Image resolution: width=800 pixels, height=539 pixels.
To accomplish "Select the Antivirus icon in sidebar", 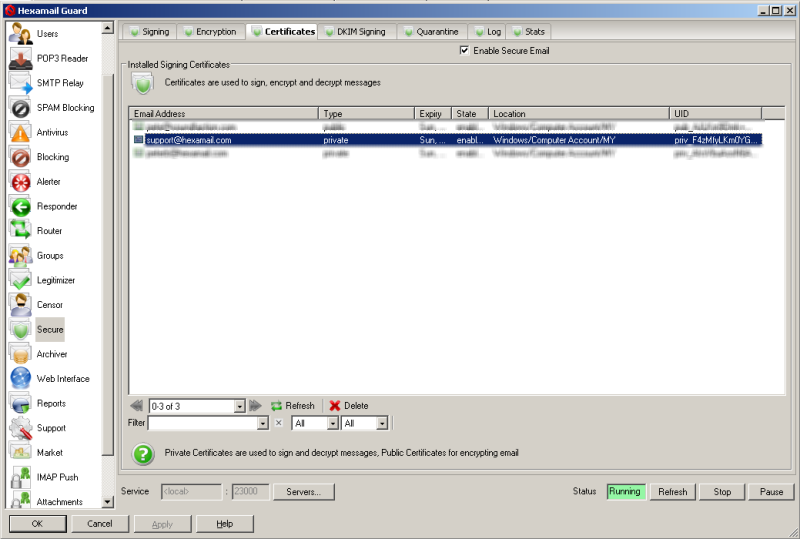I will pyautogui.click(x=20, y=132).
